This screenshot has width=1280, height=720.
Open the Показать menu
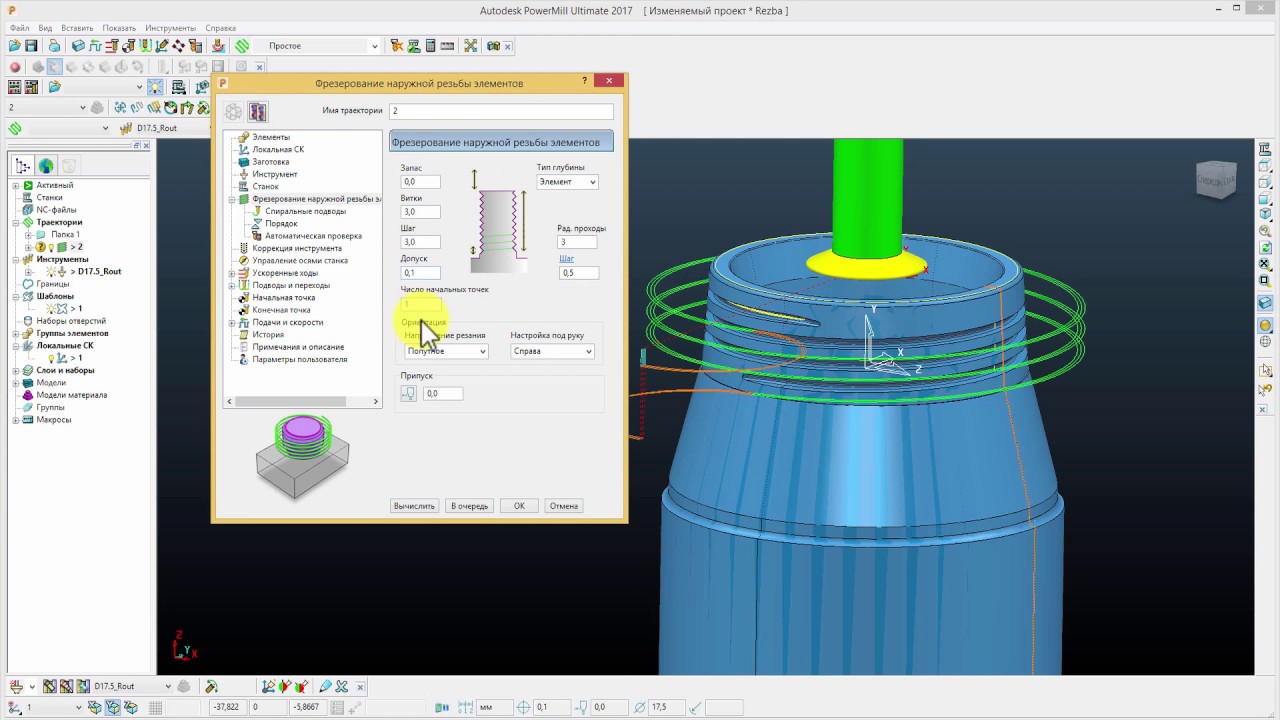coord(119,28)
